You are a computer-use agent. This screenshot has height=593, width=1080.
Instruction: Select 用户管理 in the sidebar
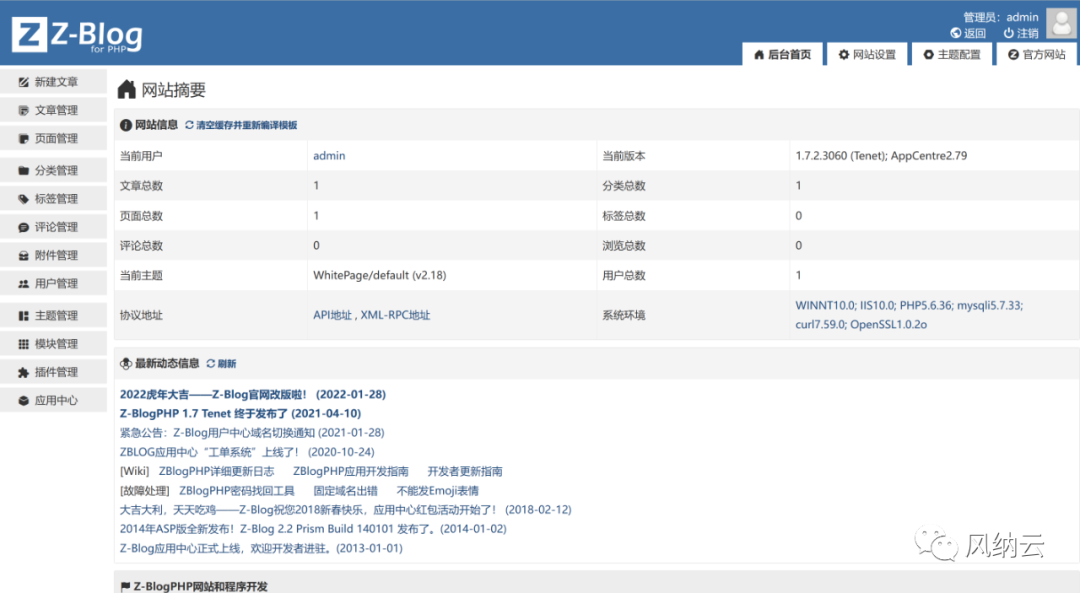pyautogui.click(x=53, y=283)
